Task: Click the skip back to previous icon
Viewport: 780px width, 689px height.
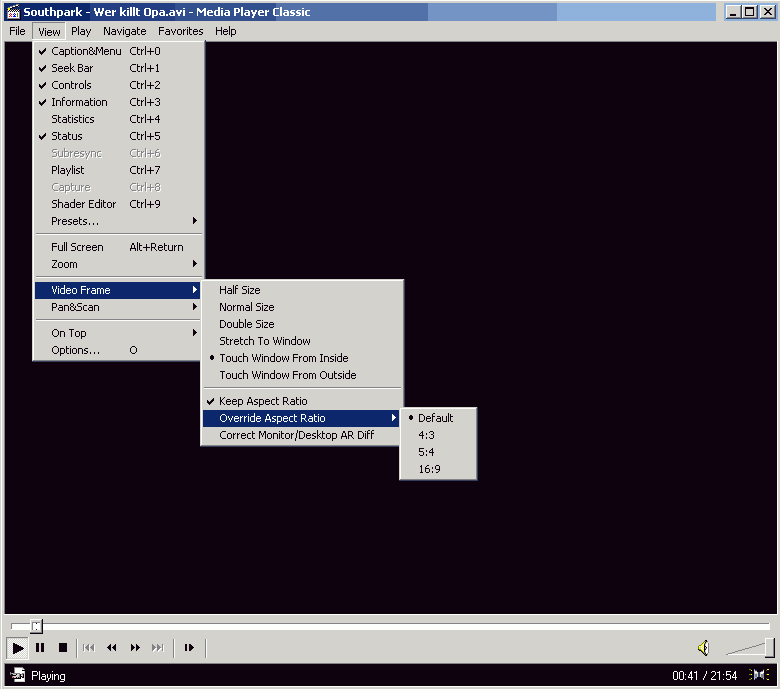Action: click(89, 648)
